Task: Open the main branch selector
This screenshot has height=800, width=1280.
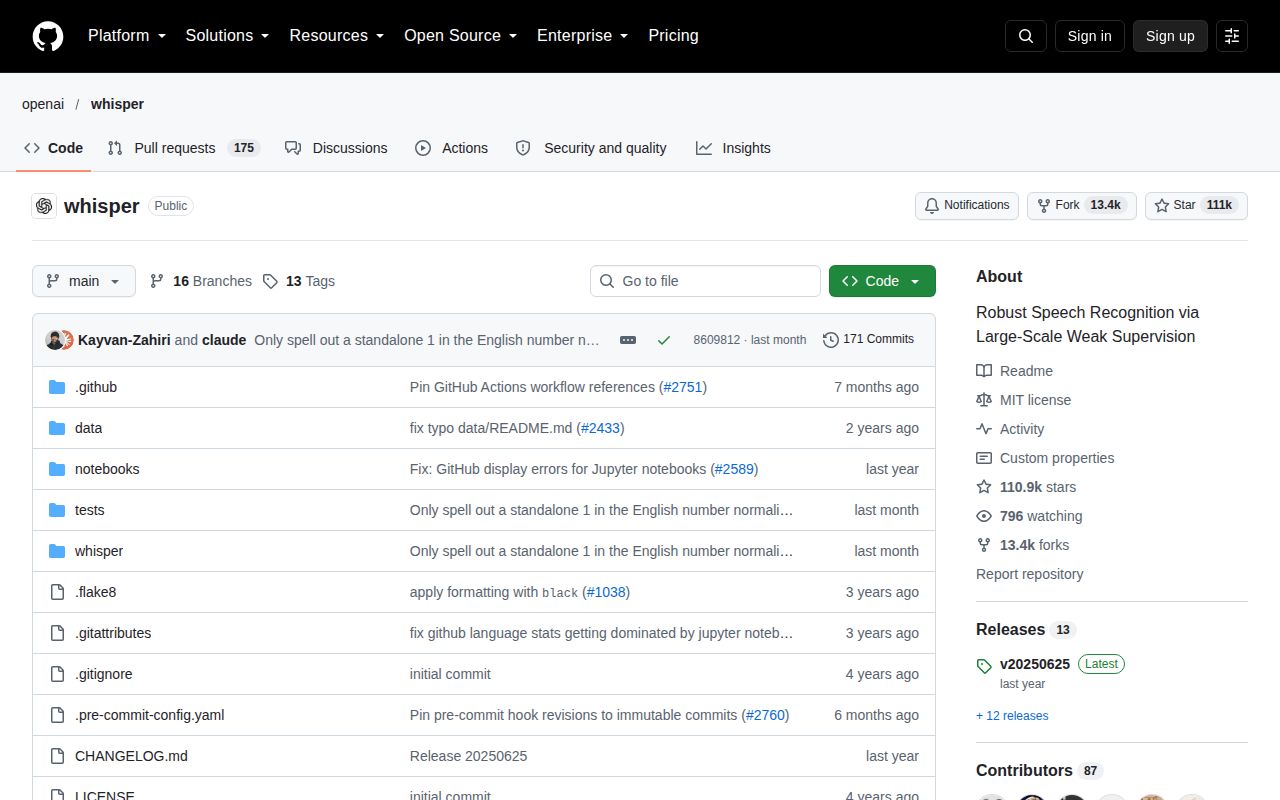Action: tap(84, 281)
